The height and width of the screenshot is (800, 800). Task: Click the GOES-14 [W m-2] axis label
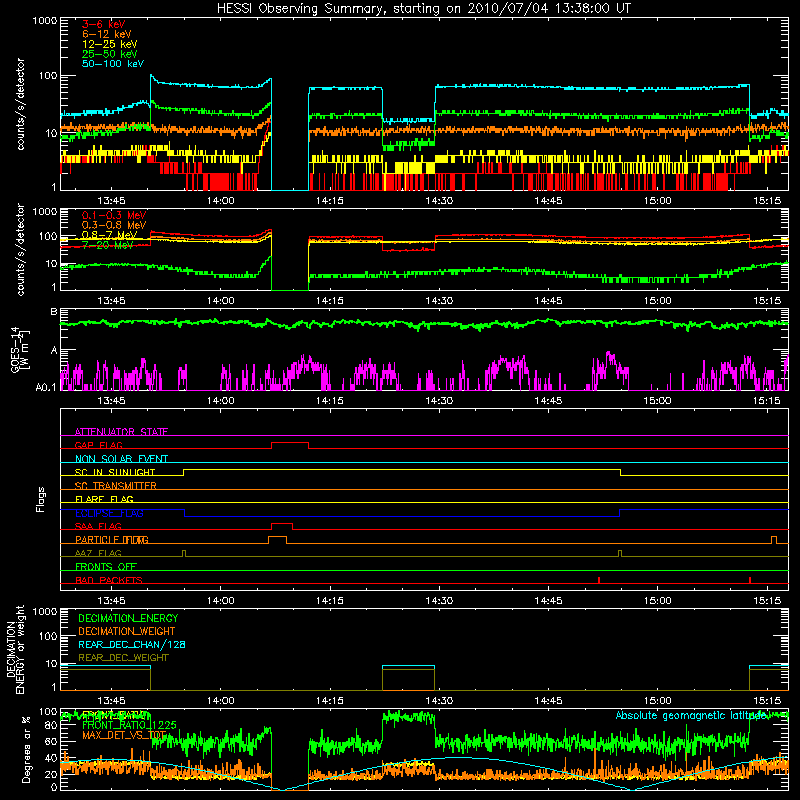tap(19, 350)
